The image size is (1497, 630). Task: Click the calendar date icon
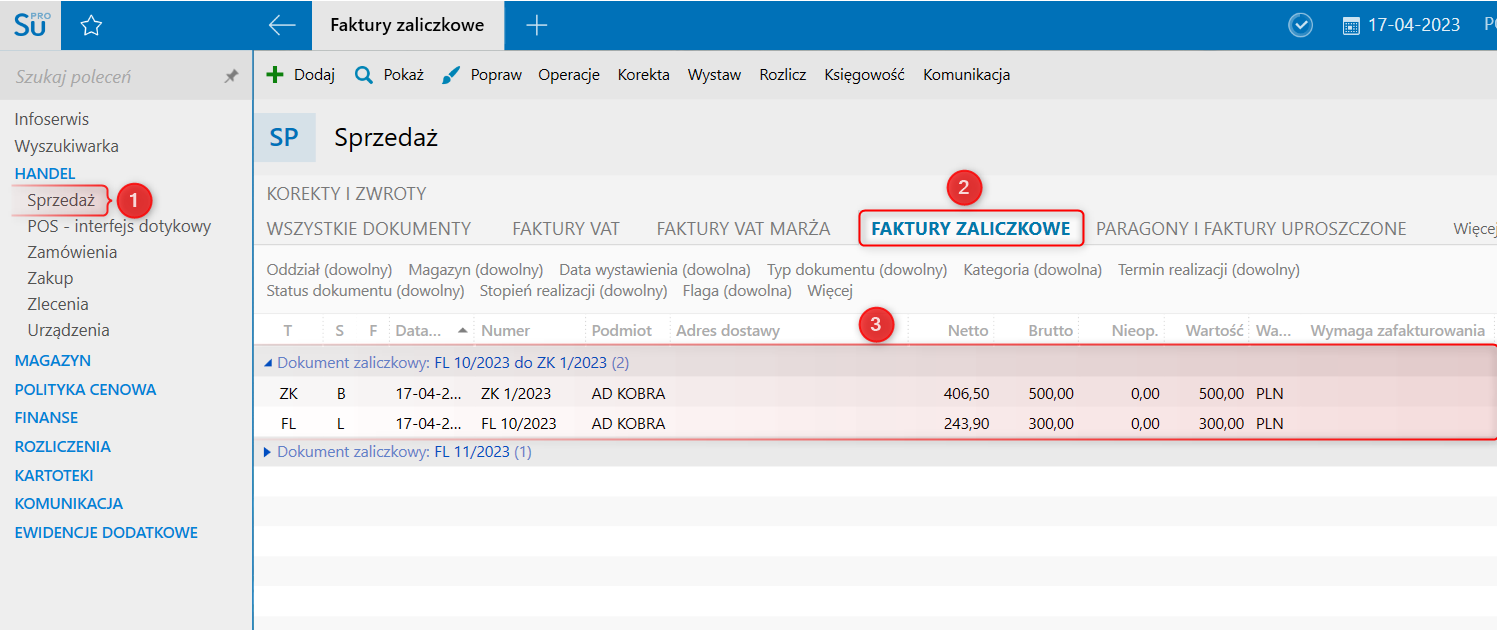(x=1351, y=26)
